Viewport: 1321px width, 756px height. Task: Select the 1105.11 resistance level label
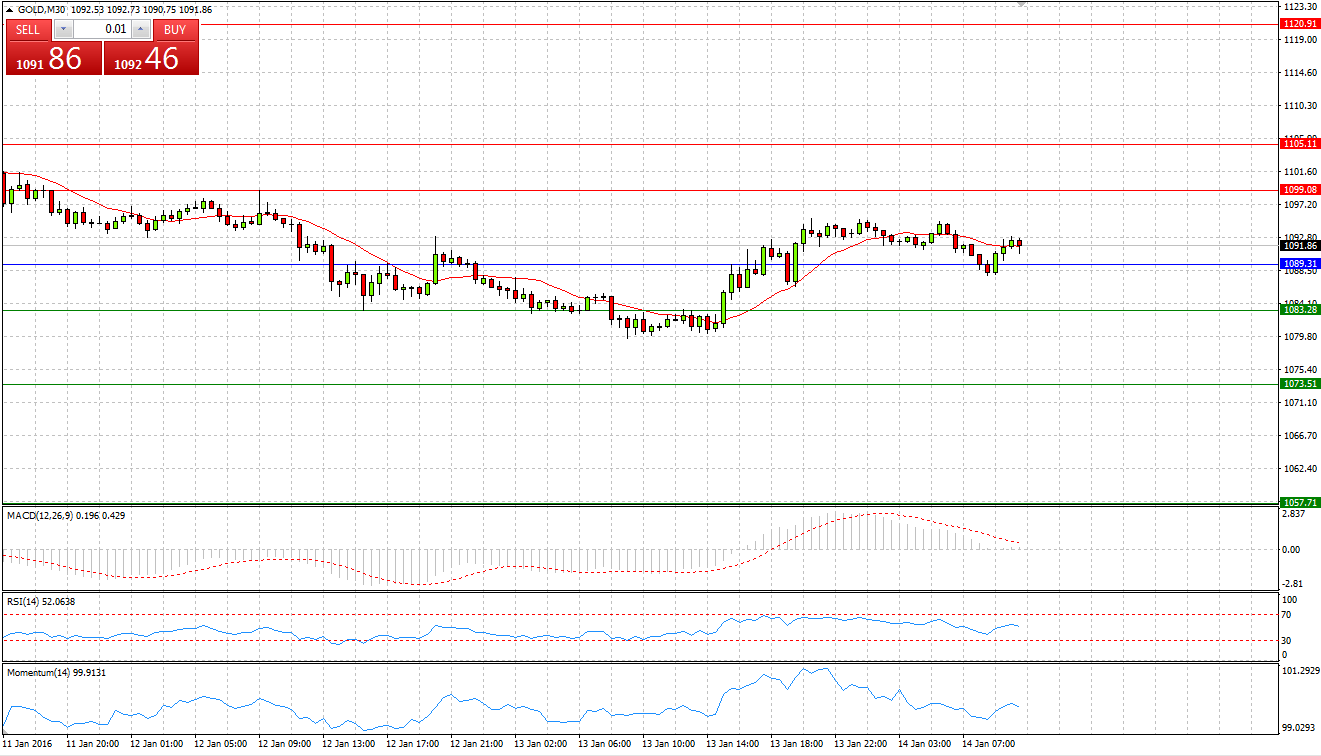pos(1300,144)
